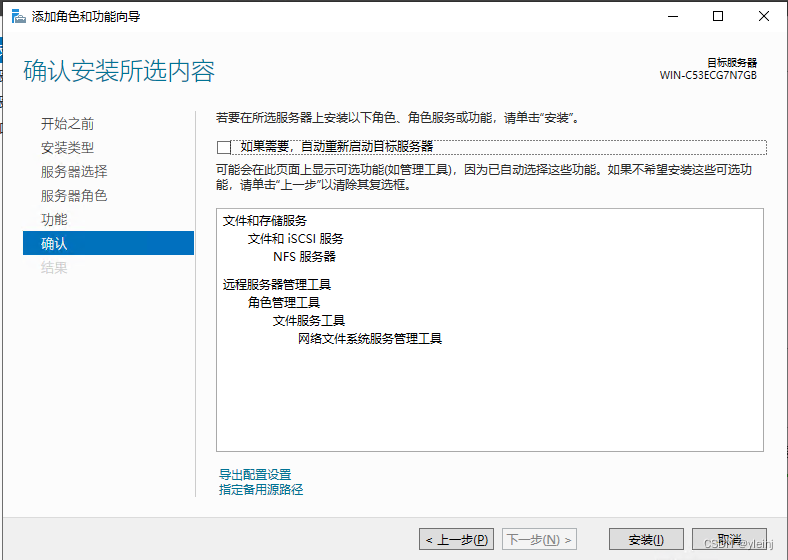Screen dimensions: 788x560
Task: Select the 文件服务工具 entry
Action: 309,321
